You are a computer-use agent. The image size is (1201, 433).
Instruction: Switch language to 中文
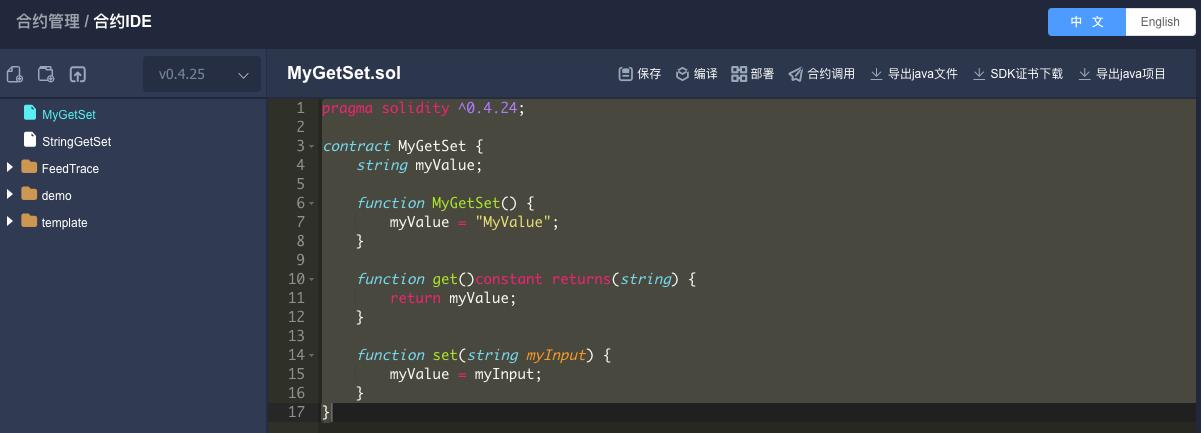pyautogui.click(x=1087, y=22)
